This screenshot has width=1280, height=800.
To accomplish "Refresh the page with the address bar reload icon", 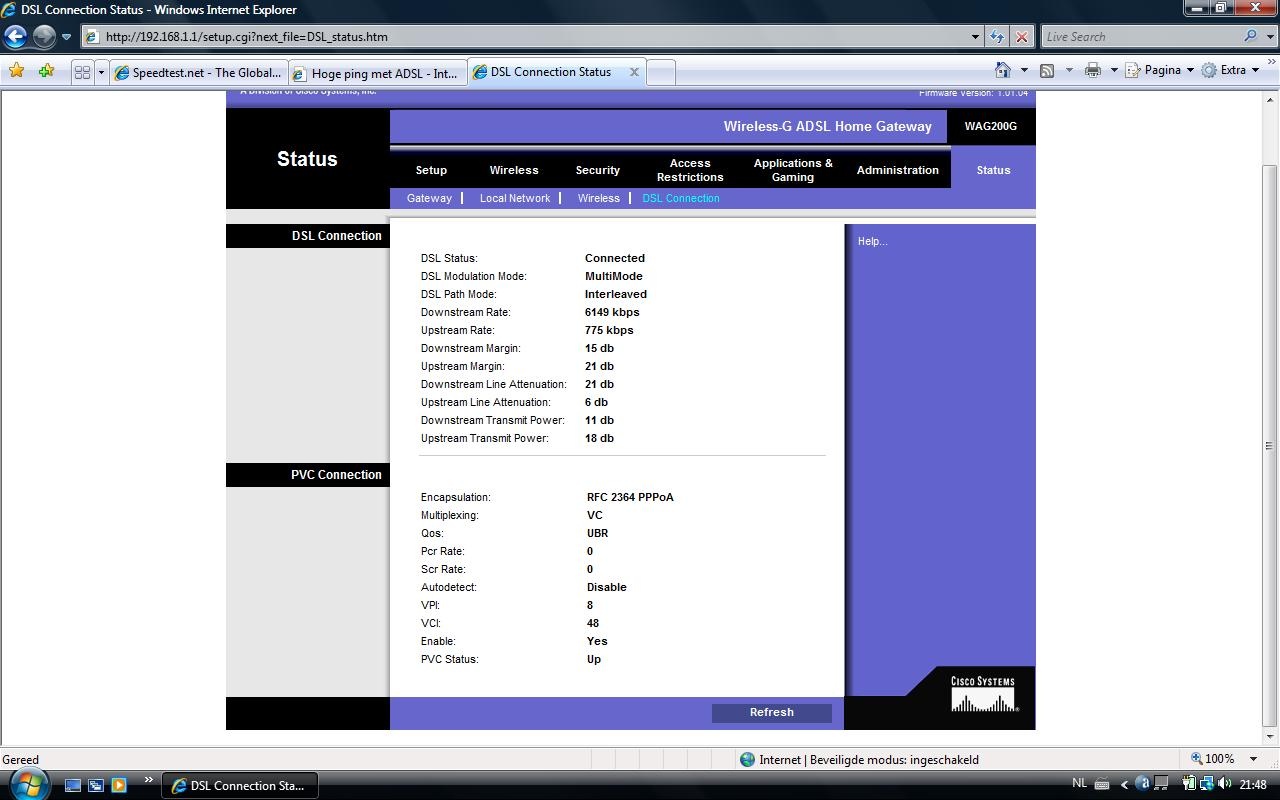I will click(x=997, y=37).
